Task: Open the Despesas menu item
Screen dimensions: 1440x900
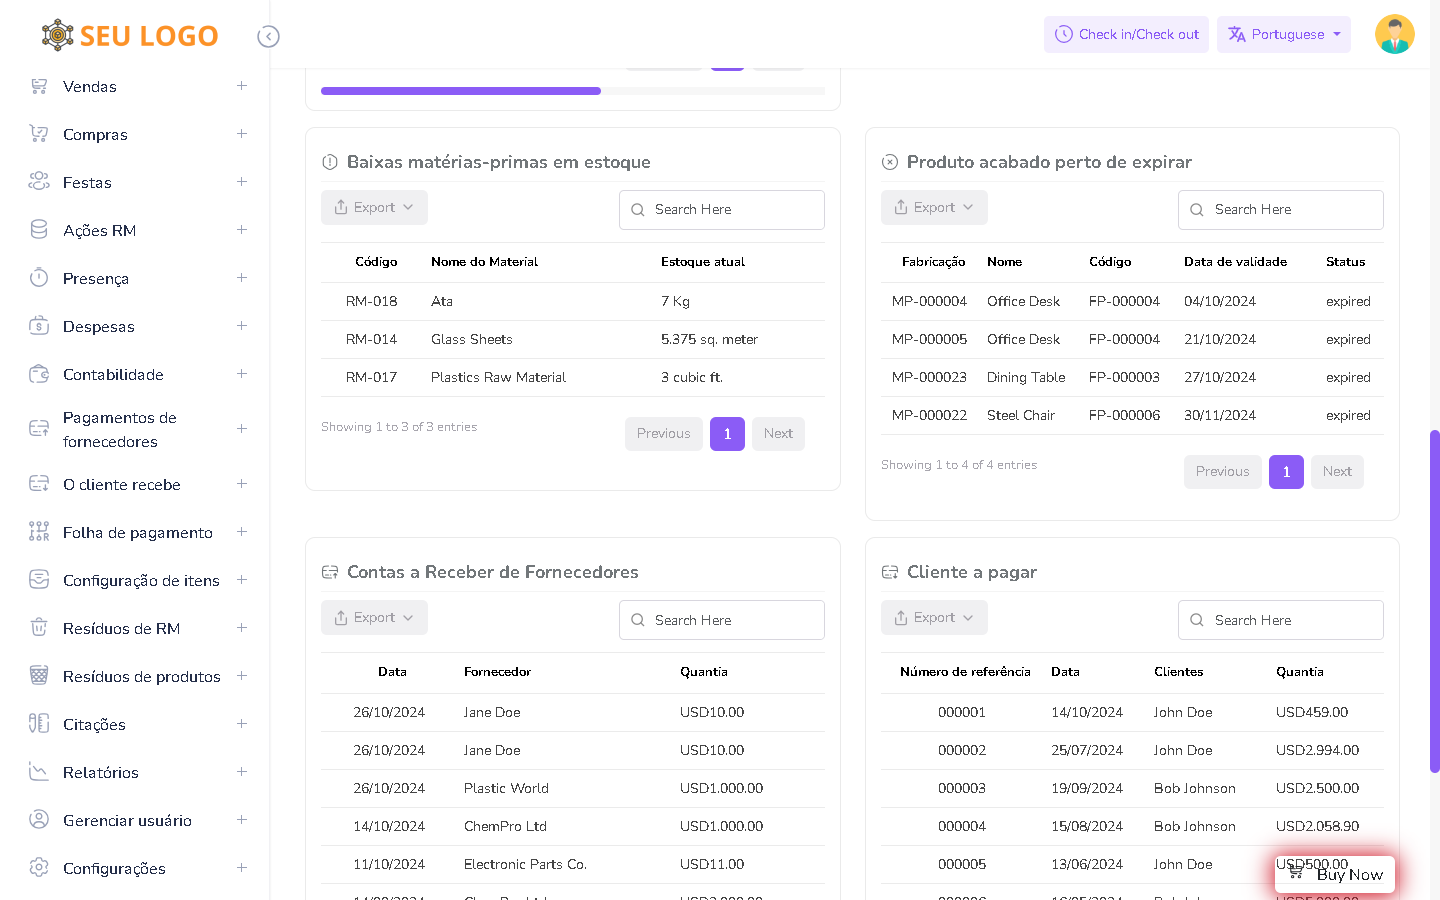Action: point(99,326)
